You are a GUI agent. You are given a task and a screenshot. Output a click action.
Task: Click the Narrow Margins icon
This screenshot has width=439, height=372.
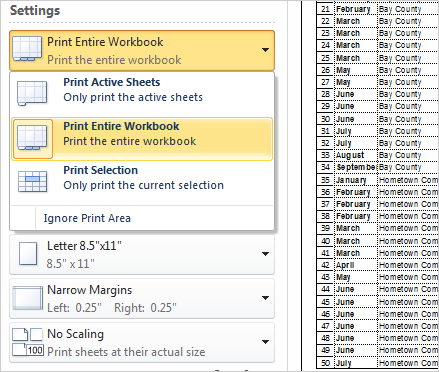(28, 298)
